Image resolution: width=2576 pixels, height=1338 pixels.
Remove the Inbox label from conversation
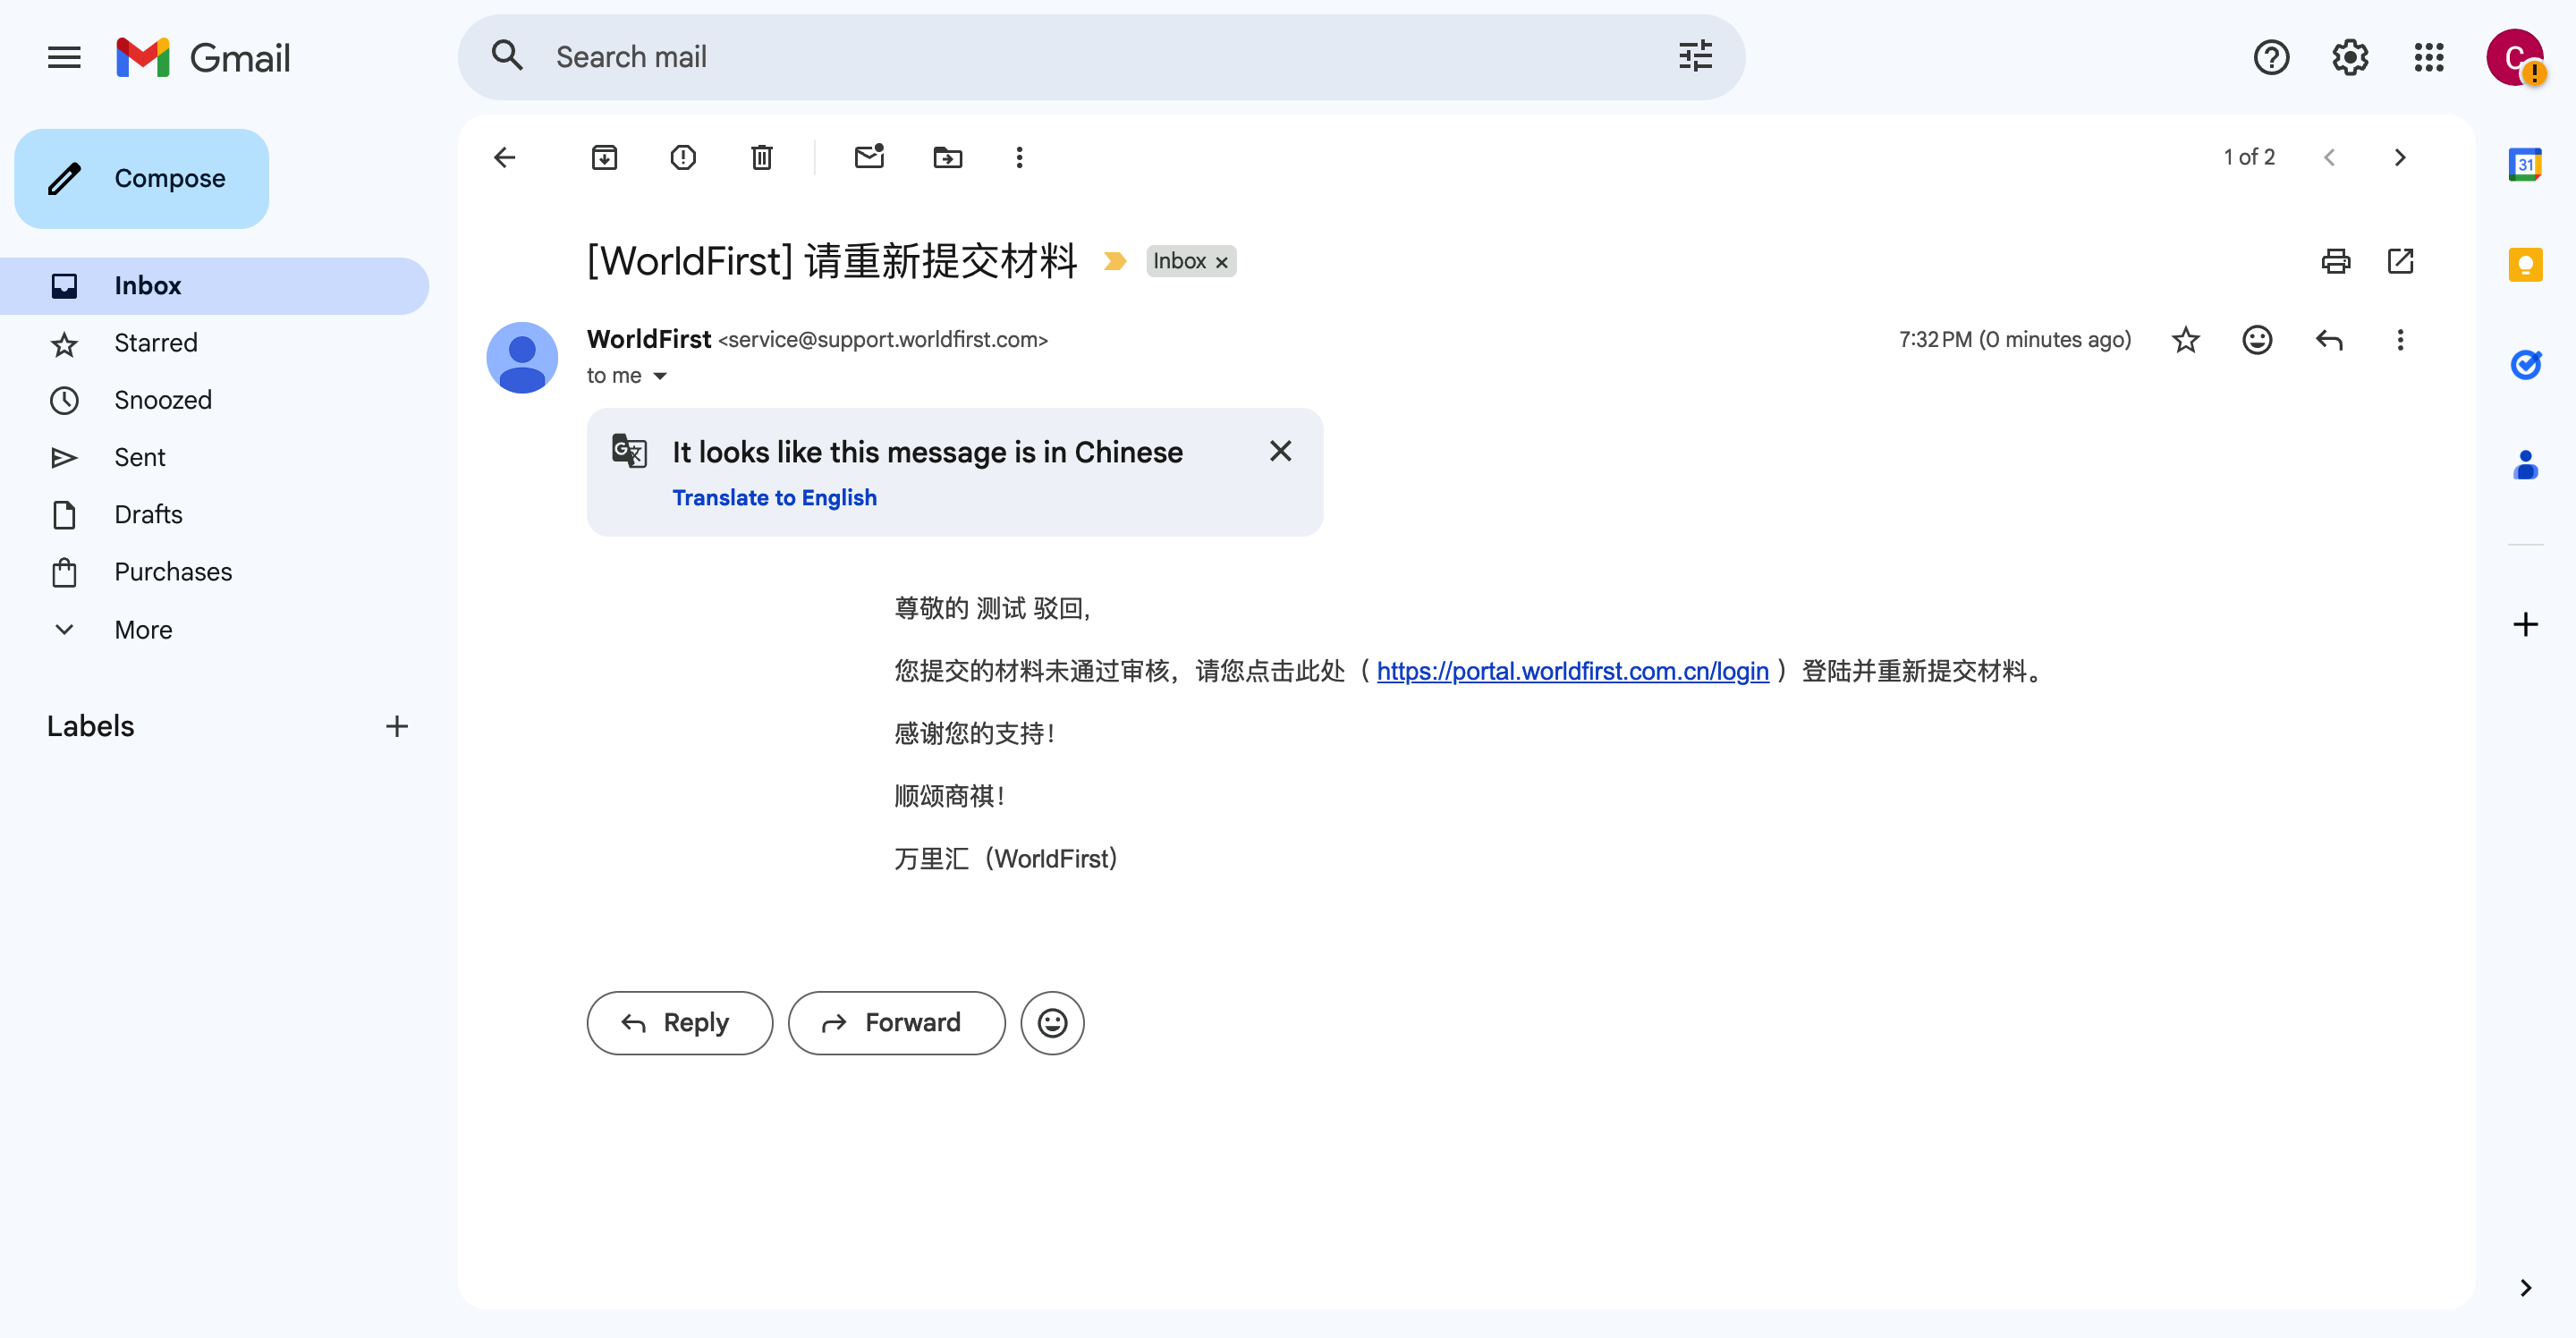pos(1222,262)
